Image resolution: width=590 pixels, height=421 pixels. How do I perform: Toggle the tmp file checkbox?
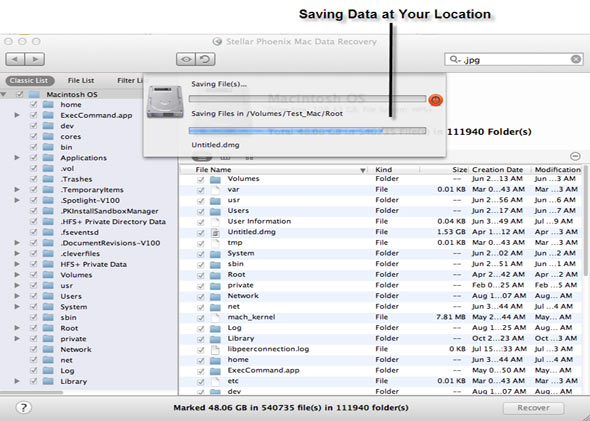(x=201, y=243)
